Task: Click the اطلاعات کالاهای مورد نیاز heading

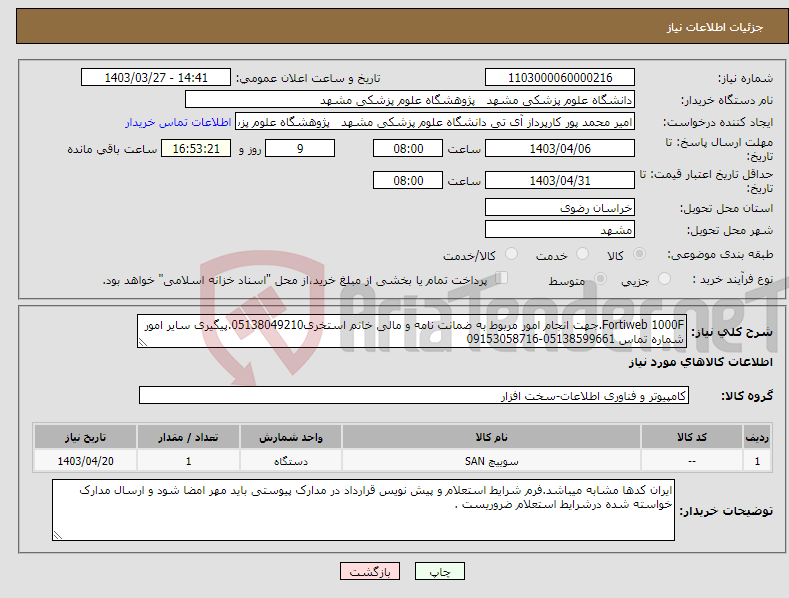Action: 700,362
